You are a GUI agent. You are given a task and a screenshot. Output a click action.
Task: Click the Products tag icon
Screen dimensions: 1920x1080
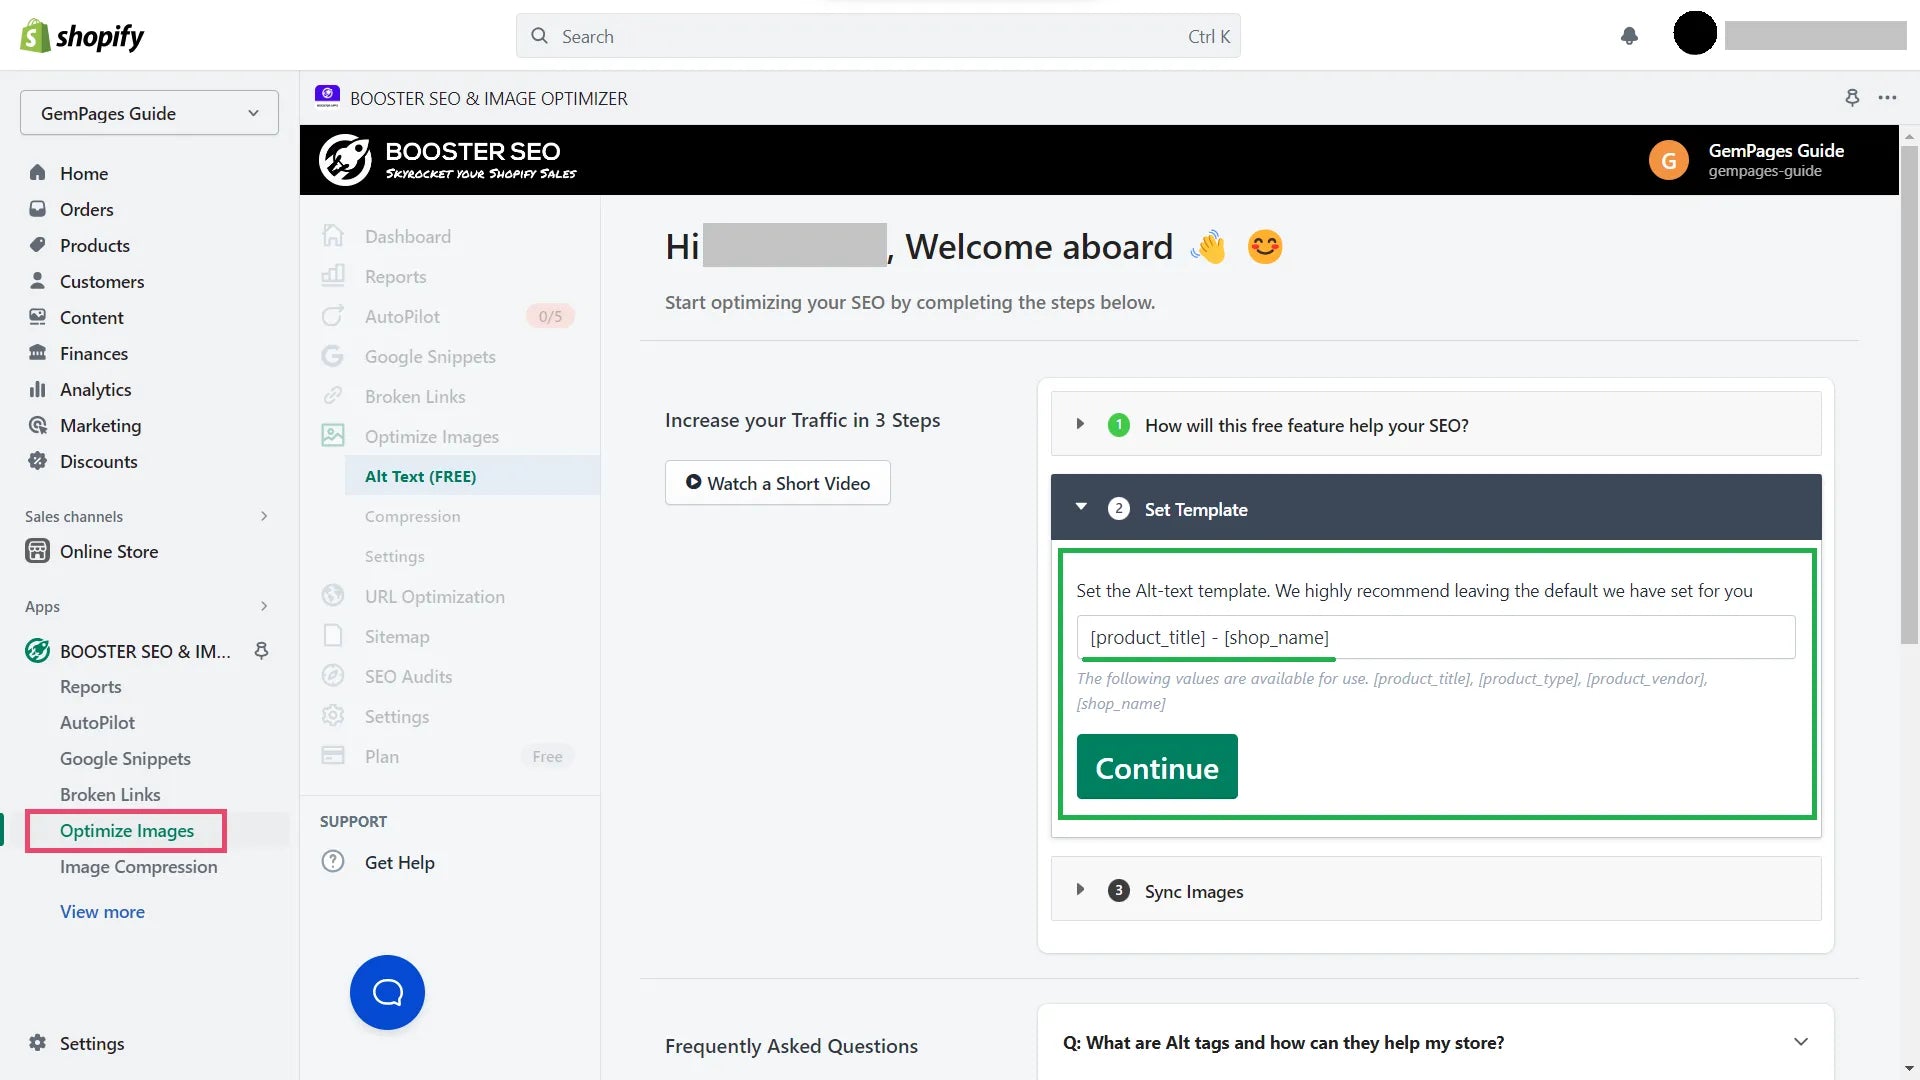pos(38,245)
